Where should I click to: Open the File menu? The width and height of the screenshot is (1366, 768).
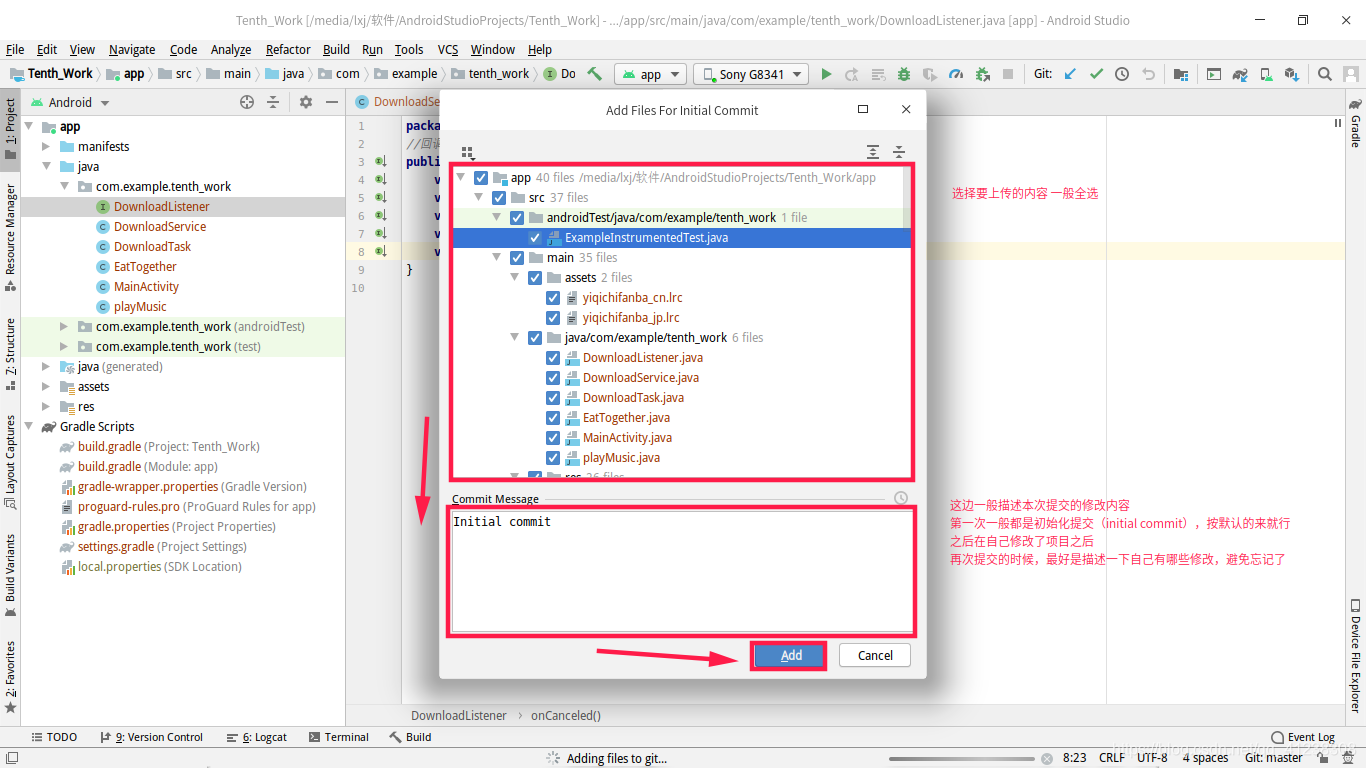pos(15,49)
